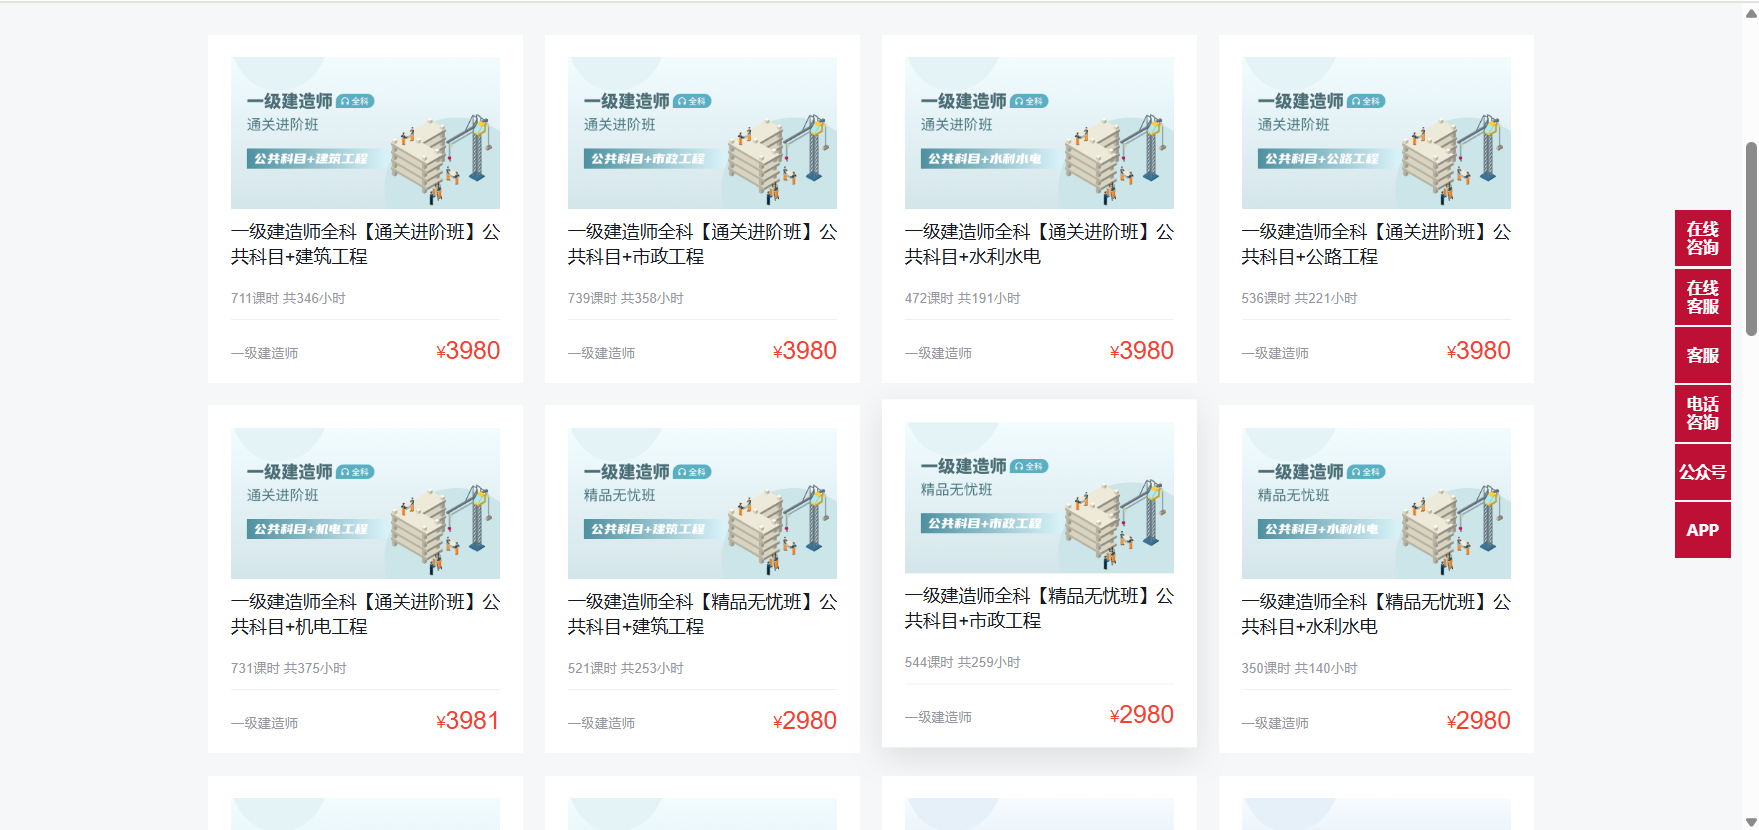Click 536课时 共221小时 text
The height and width of the screenshot is (830, 1759).
click(x=1300, y=298)
